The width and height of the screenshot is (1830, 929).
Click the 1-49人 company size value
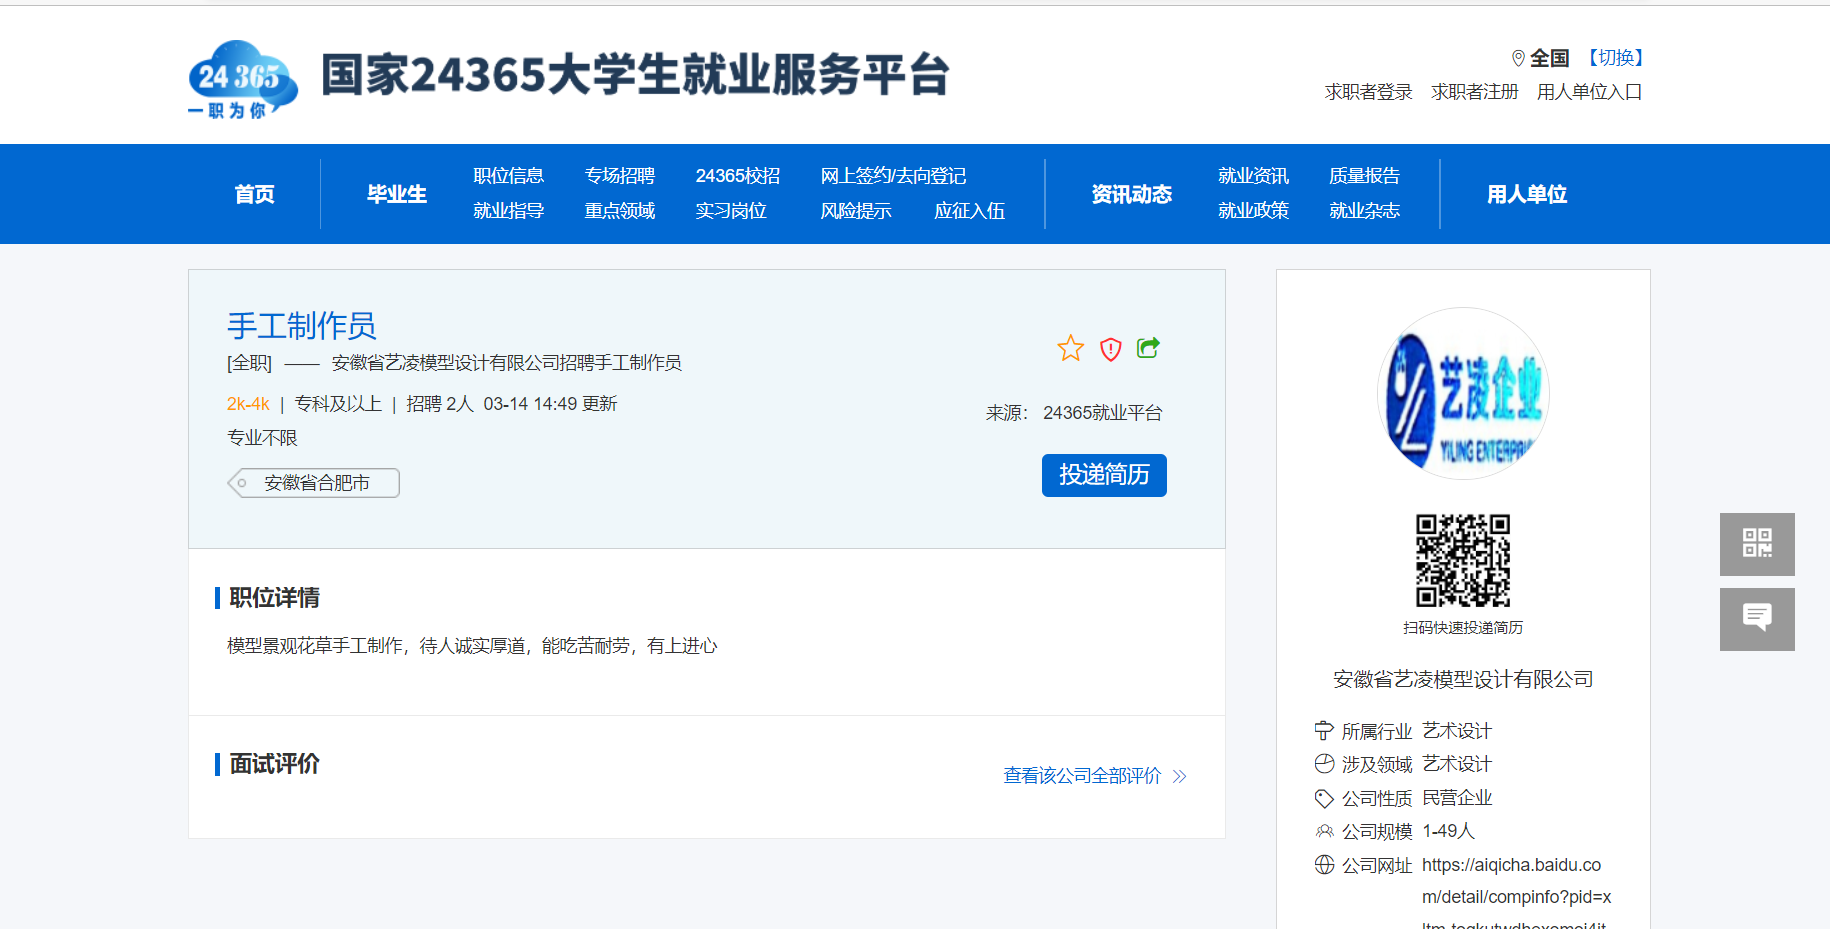coord(1448,831)
